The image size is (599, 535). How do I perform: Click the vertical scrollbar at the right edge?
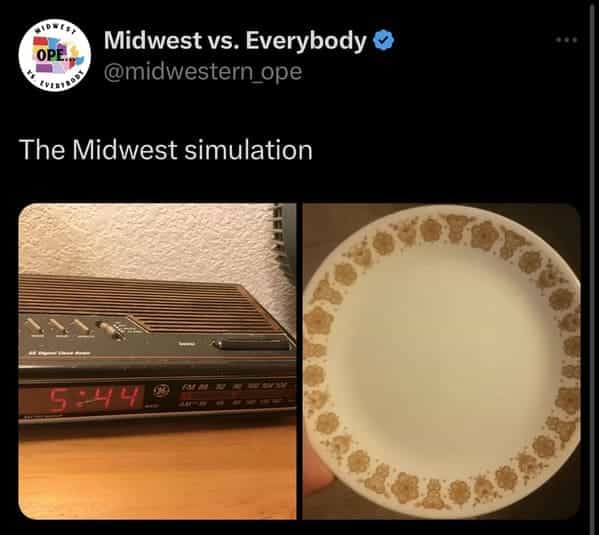point(592,268)
